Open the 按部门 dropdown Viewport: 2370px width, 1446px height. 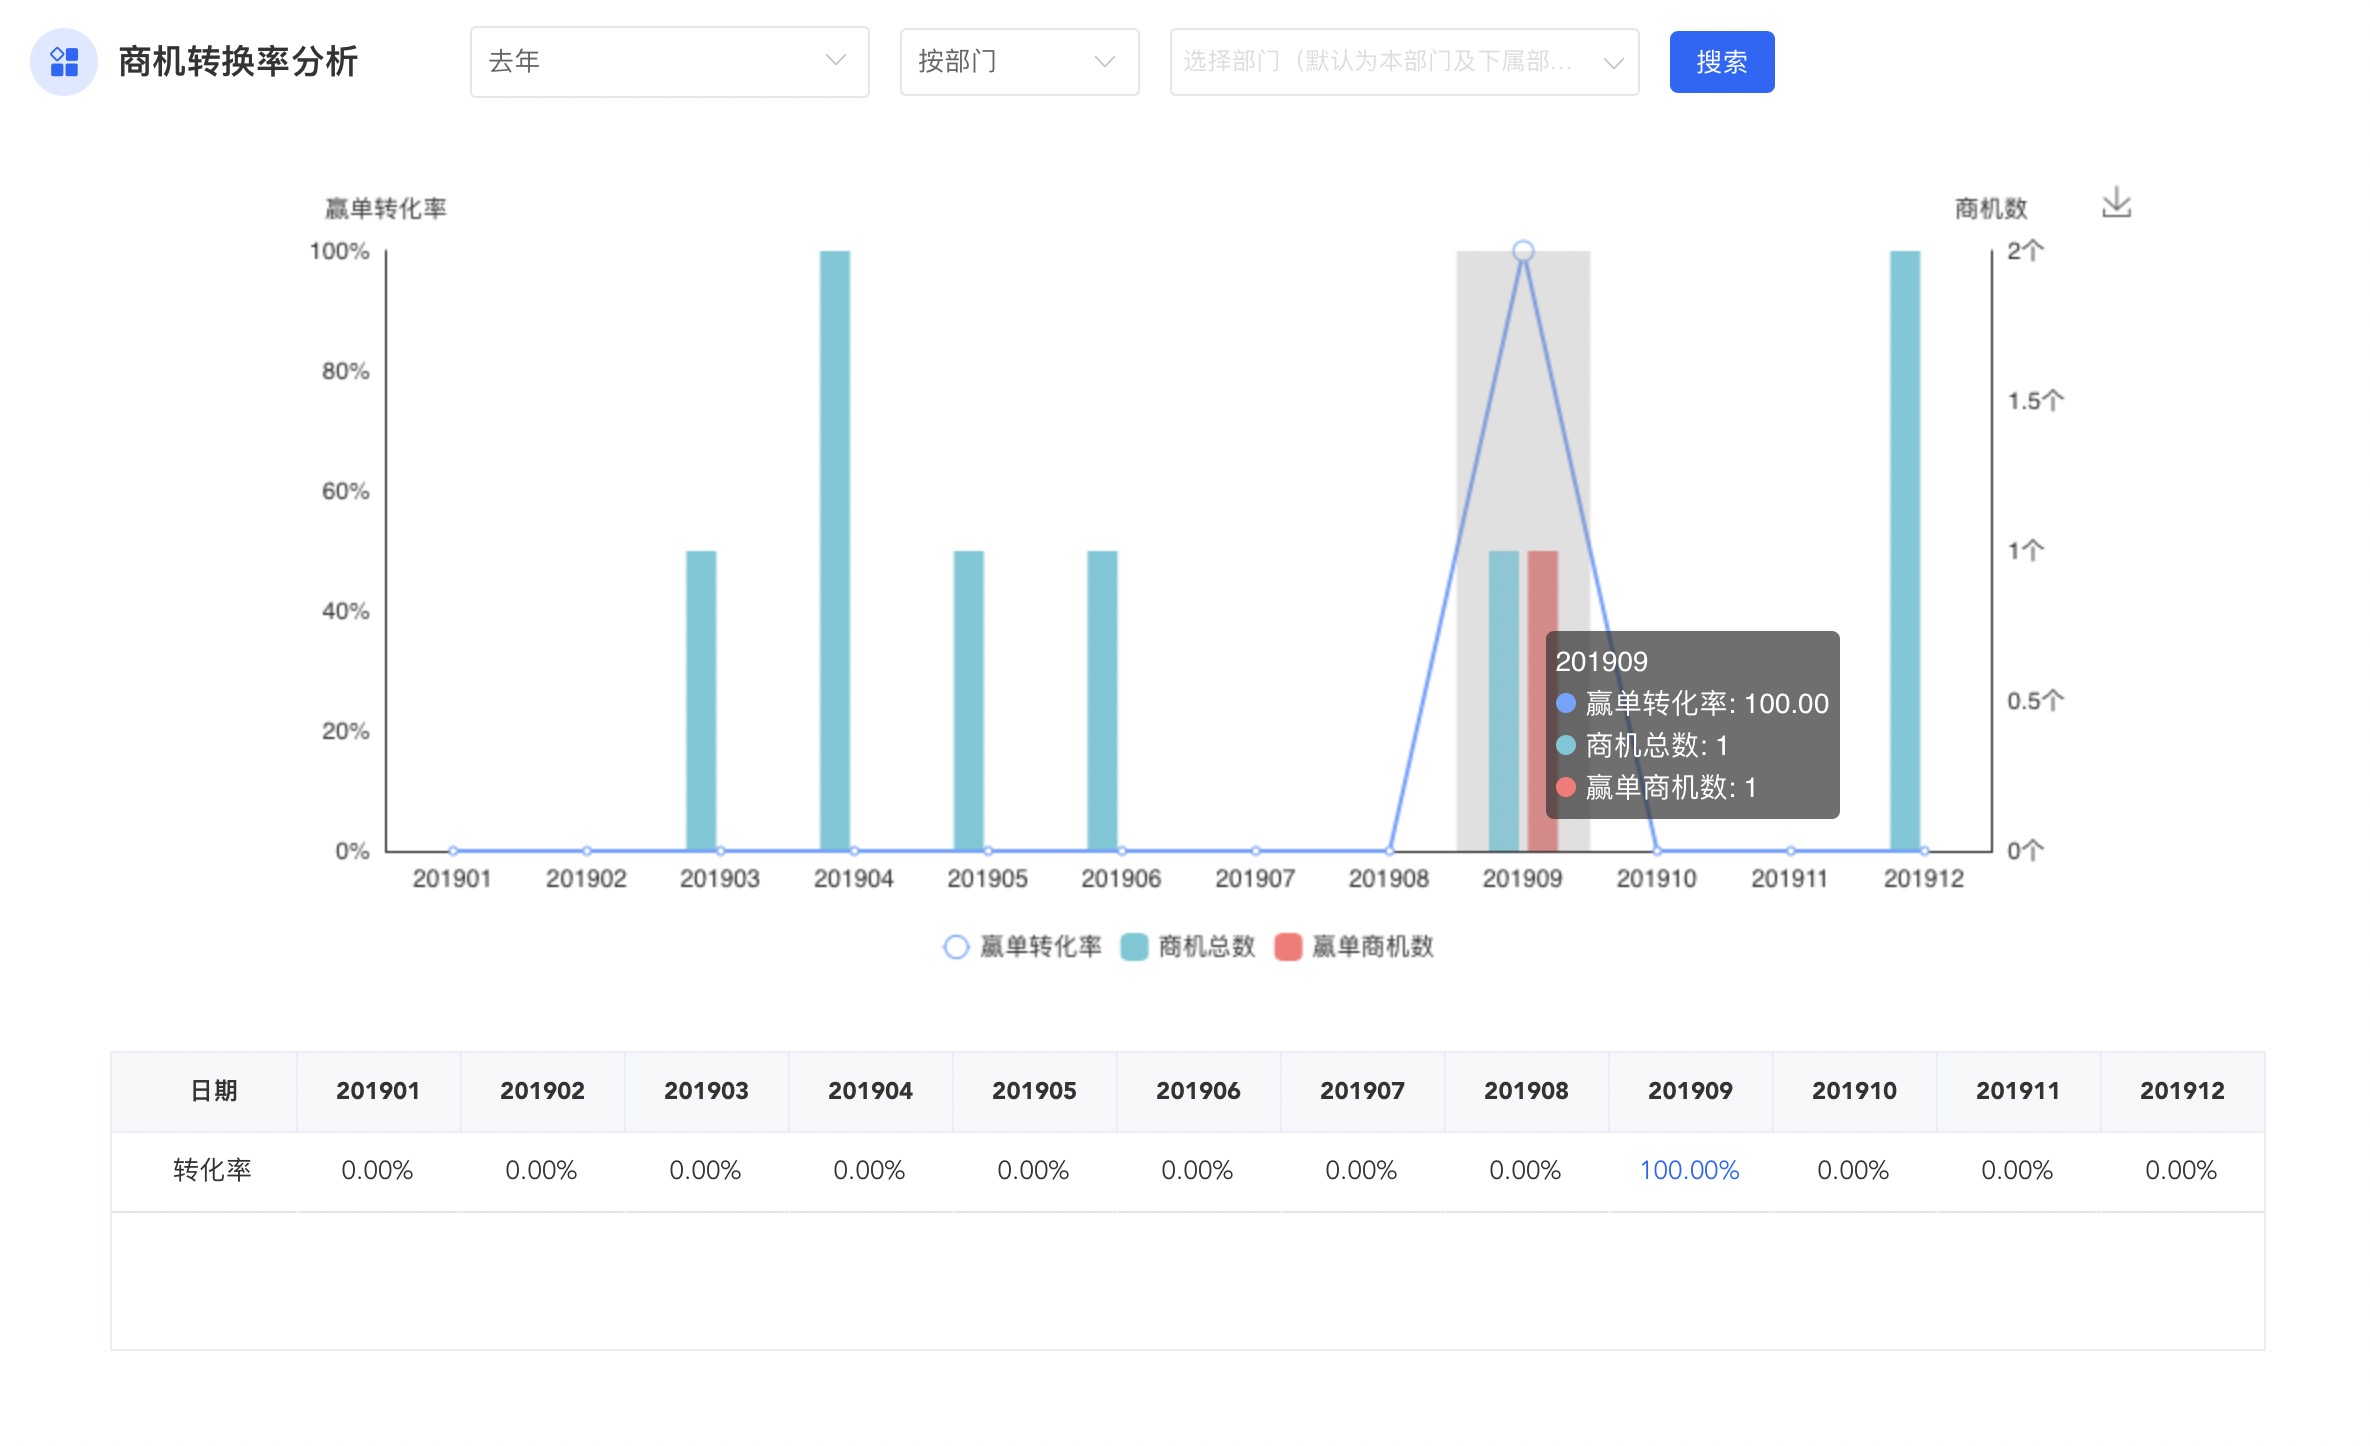pyautogui.click(x=1018, y=62)
